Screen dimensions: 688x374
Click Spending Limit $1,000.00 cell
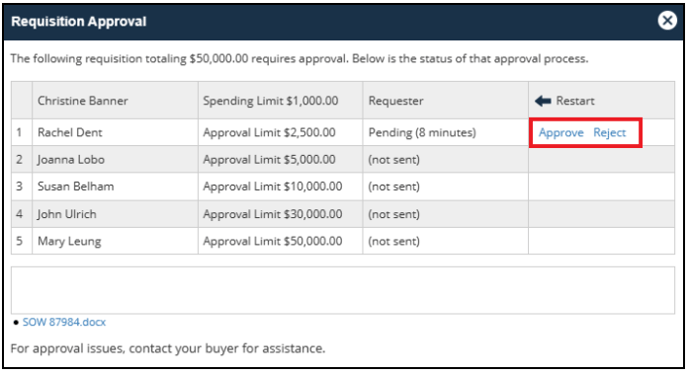(x=280, y=101)
